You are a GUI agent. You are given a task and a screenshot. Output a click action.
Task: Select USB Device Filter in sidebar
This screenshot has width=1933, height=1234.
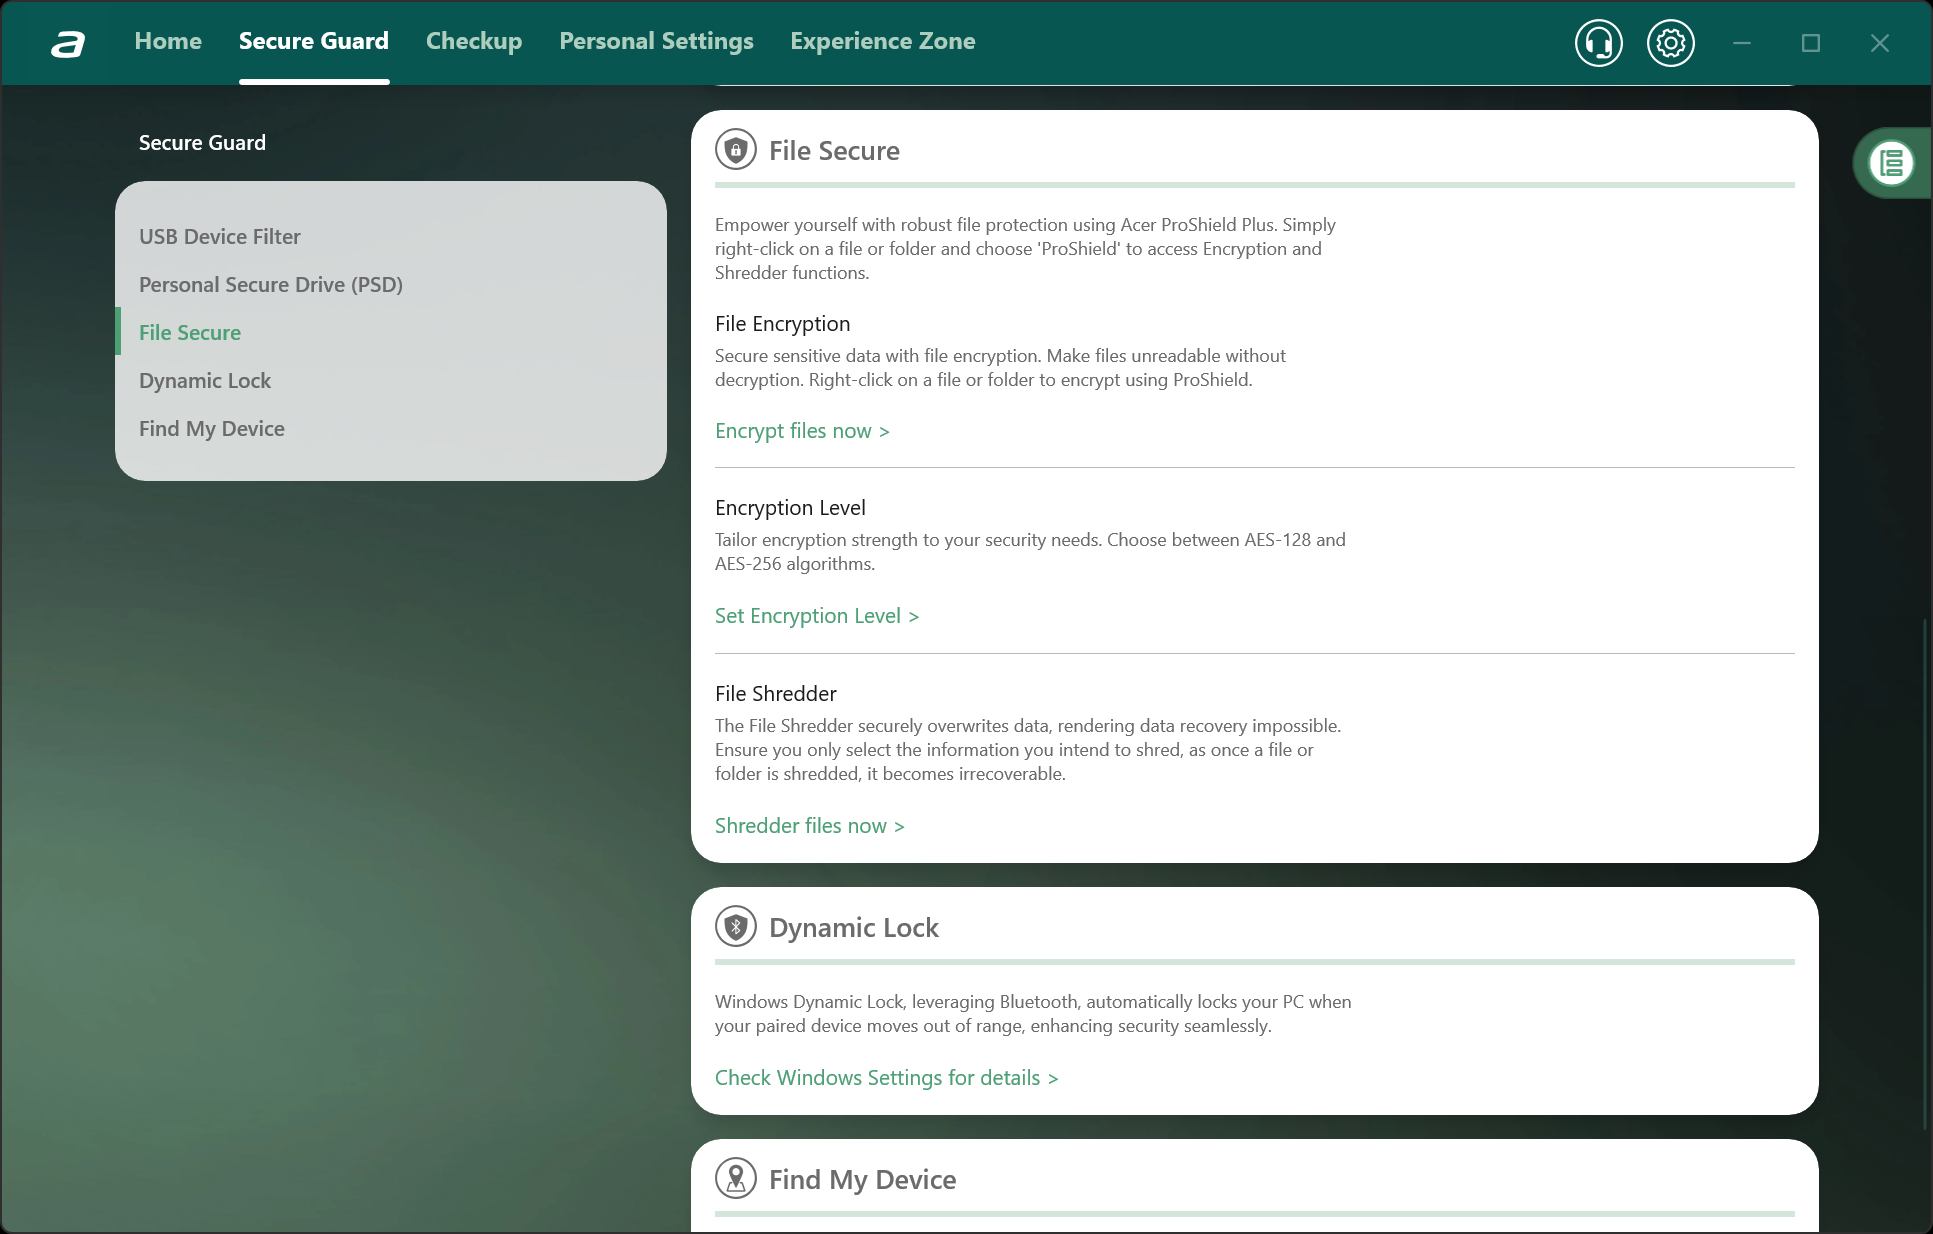[220, 237]
